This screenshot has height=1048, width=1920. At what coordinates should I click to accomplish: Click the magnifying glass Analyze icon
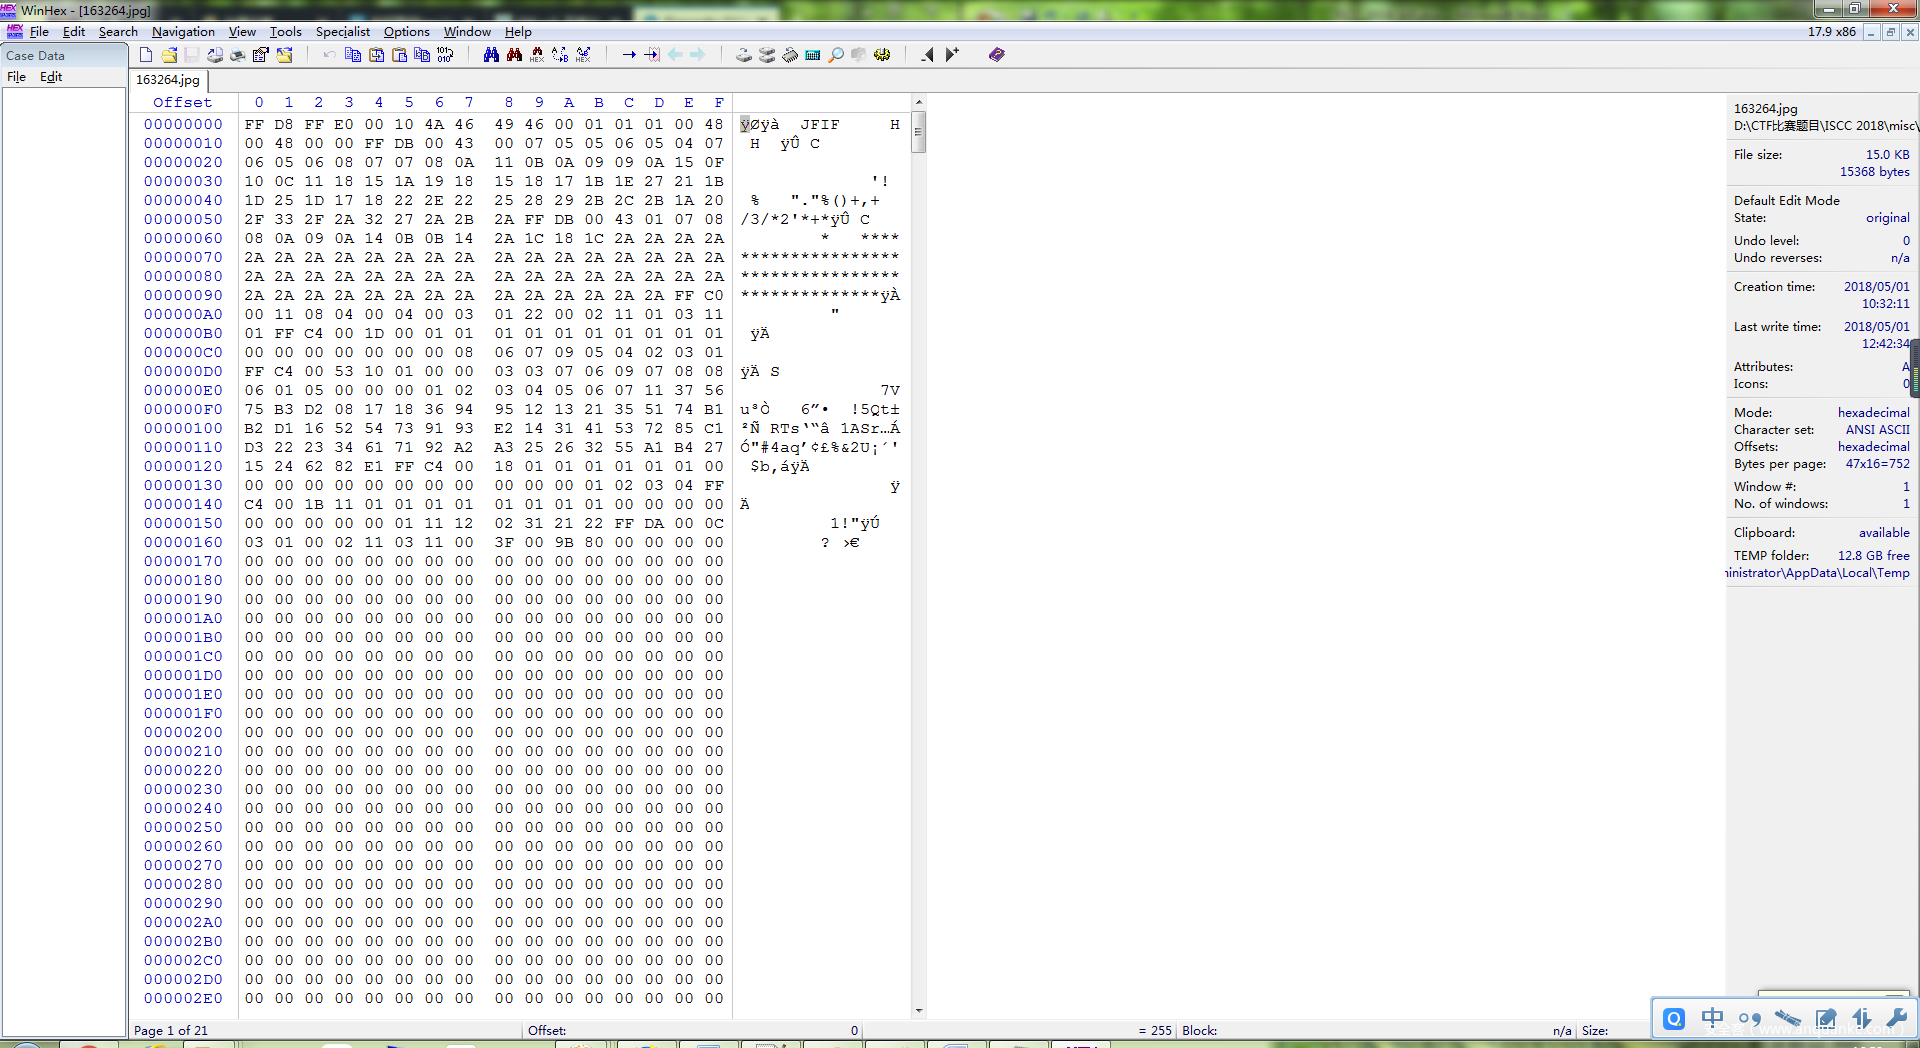click(836, 55)
